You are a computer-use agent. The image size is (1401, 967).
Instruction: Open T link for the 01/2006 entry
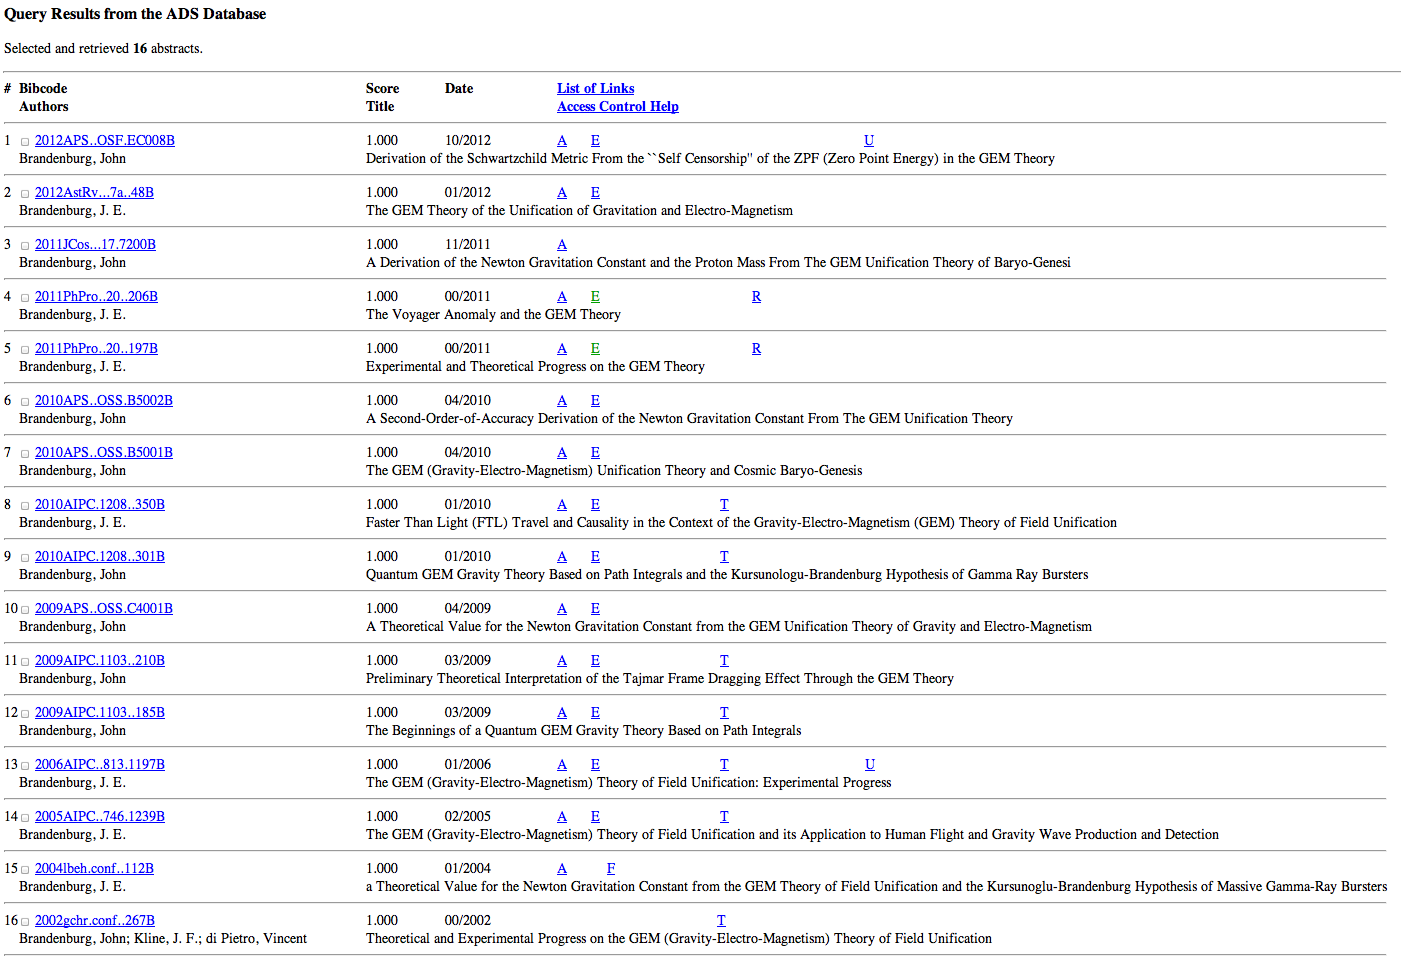pos(724,764)
